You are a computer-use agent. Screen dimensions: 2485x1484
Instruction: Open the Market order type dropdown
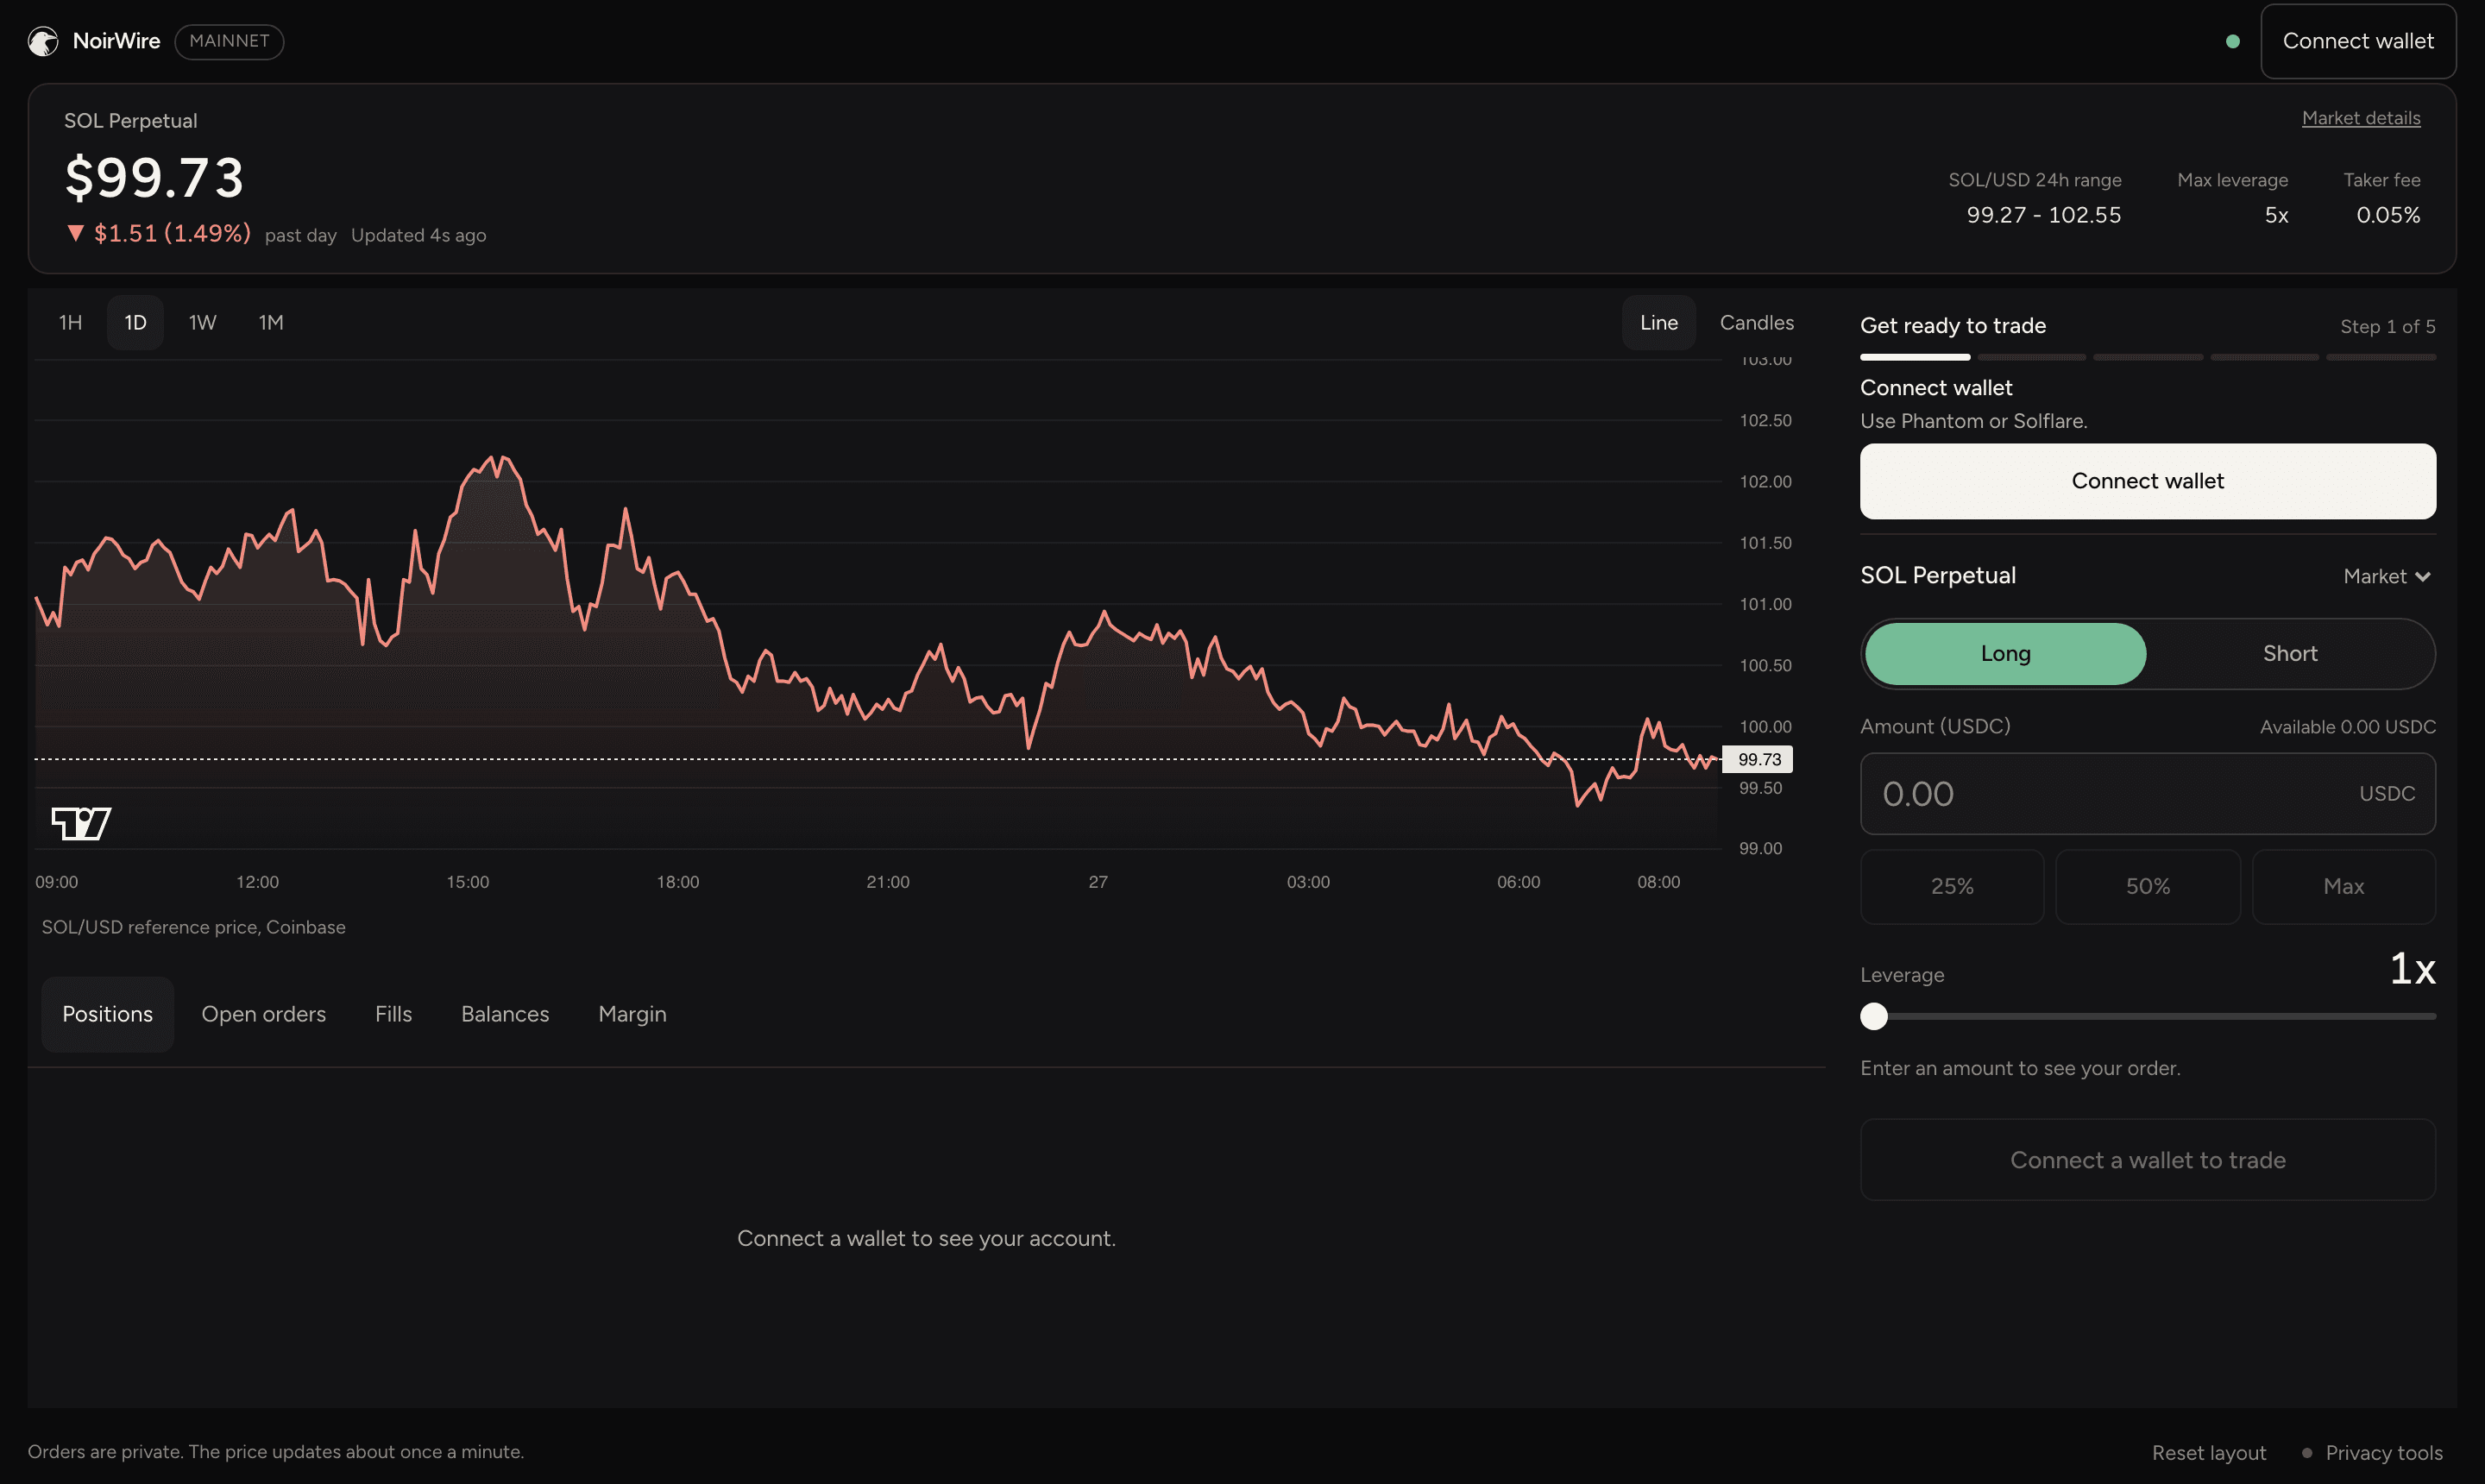pos(2387,577)
